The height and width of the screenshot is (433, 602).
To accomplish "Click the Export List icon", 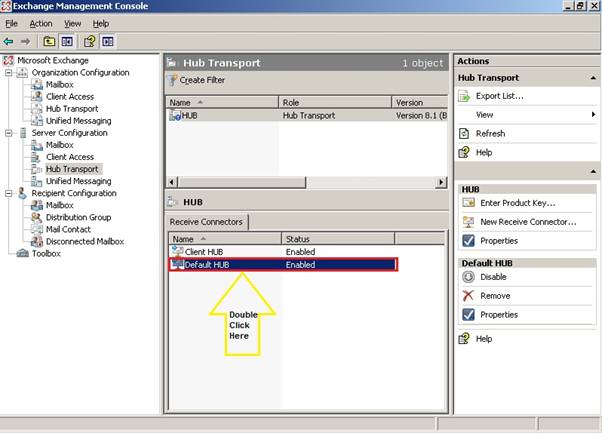I will pos(464,96).
